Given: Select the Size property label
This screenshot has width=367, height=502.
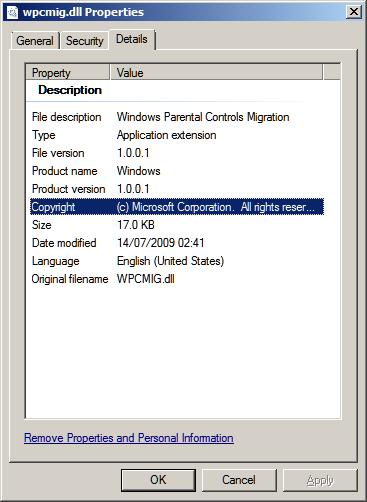Looking at the screenshot, I should [x=42, y=225].
